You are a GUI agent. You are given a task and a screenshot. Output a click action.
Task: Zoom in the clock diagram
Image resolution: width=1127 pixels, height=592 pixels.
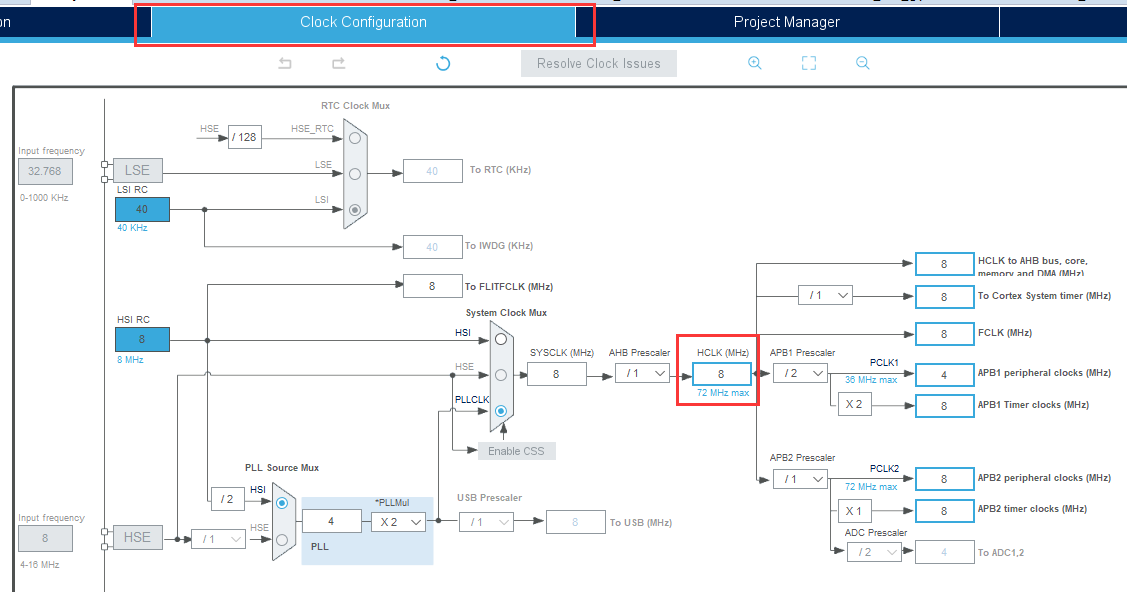pyautogui.click(x=755, y=63)
